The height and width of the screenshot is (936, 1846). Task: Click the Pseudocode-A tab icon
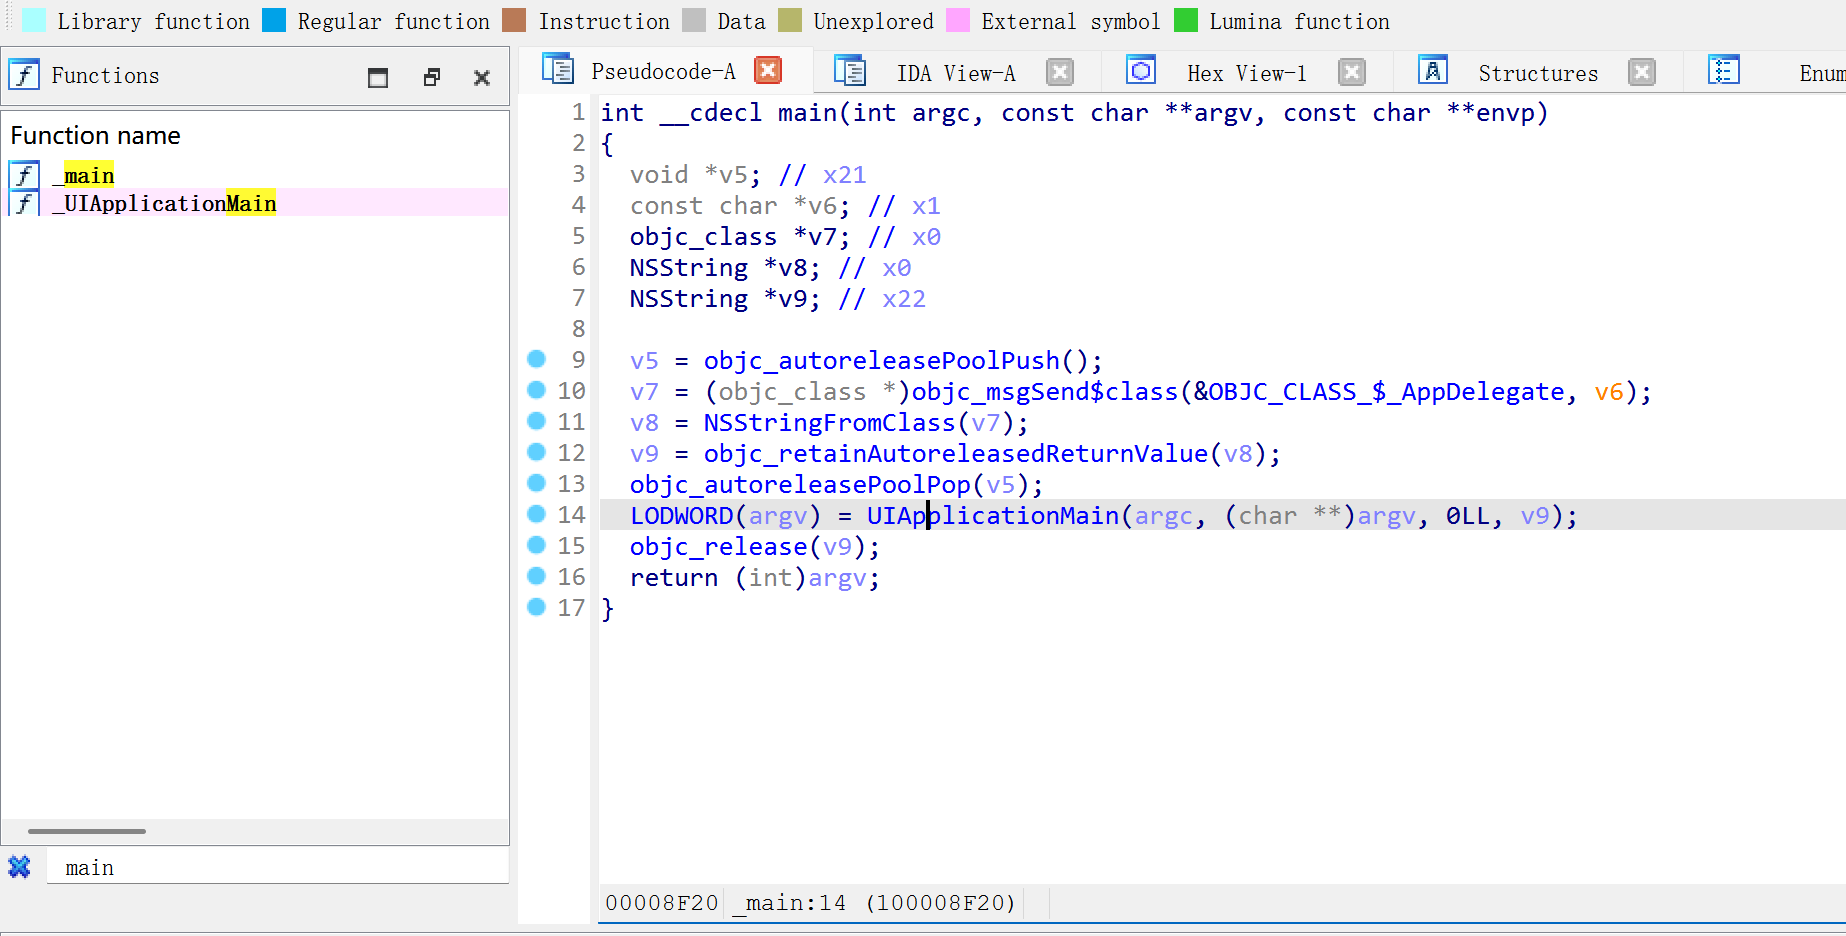coord(557,70)
